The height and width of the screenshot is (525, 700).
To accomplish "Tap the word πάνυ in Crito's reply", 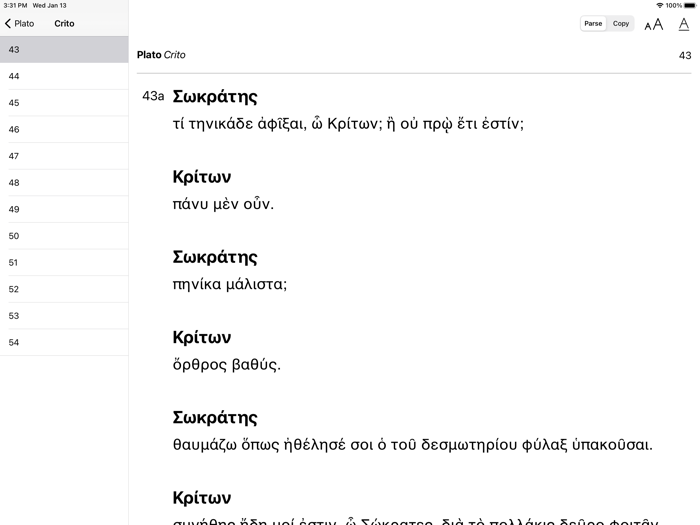I will 191,204.
